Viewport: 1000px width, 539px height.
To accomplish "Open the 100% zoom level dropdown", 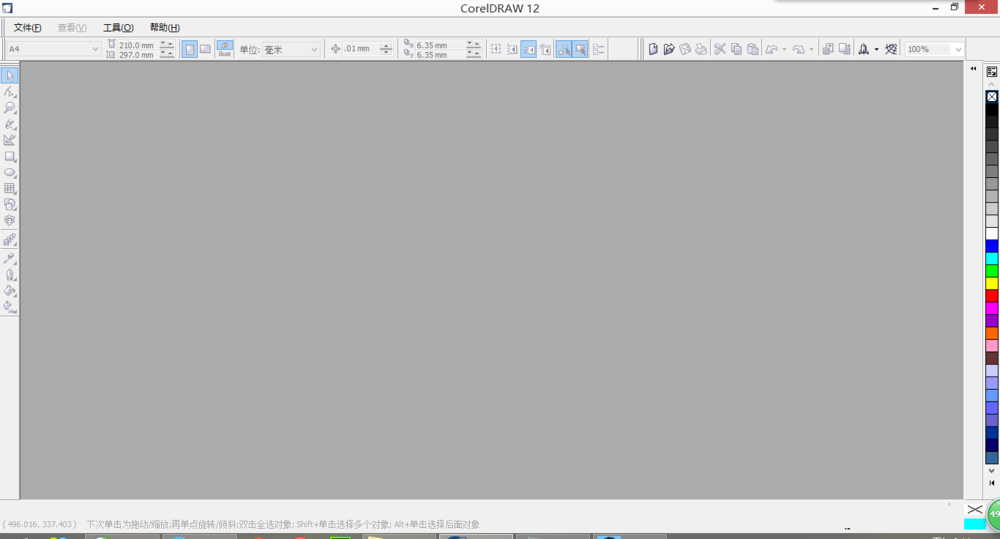I will [957, 49].
